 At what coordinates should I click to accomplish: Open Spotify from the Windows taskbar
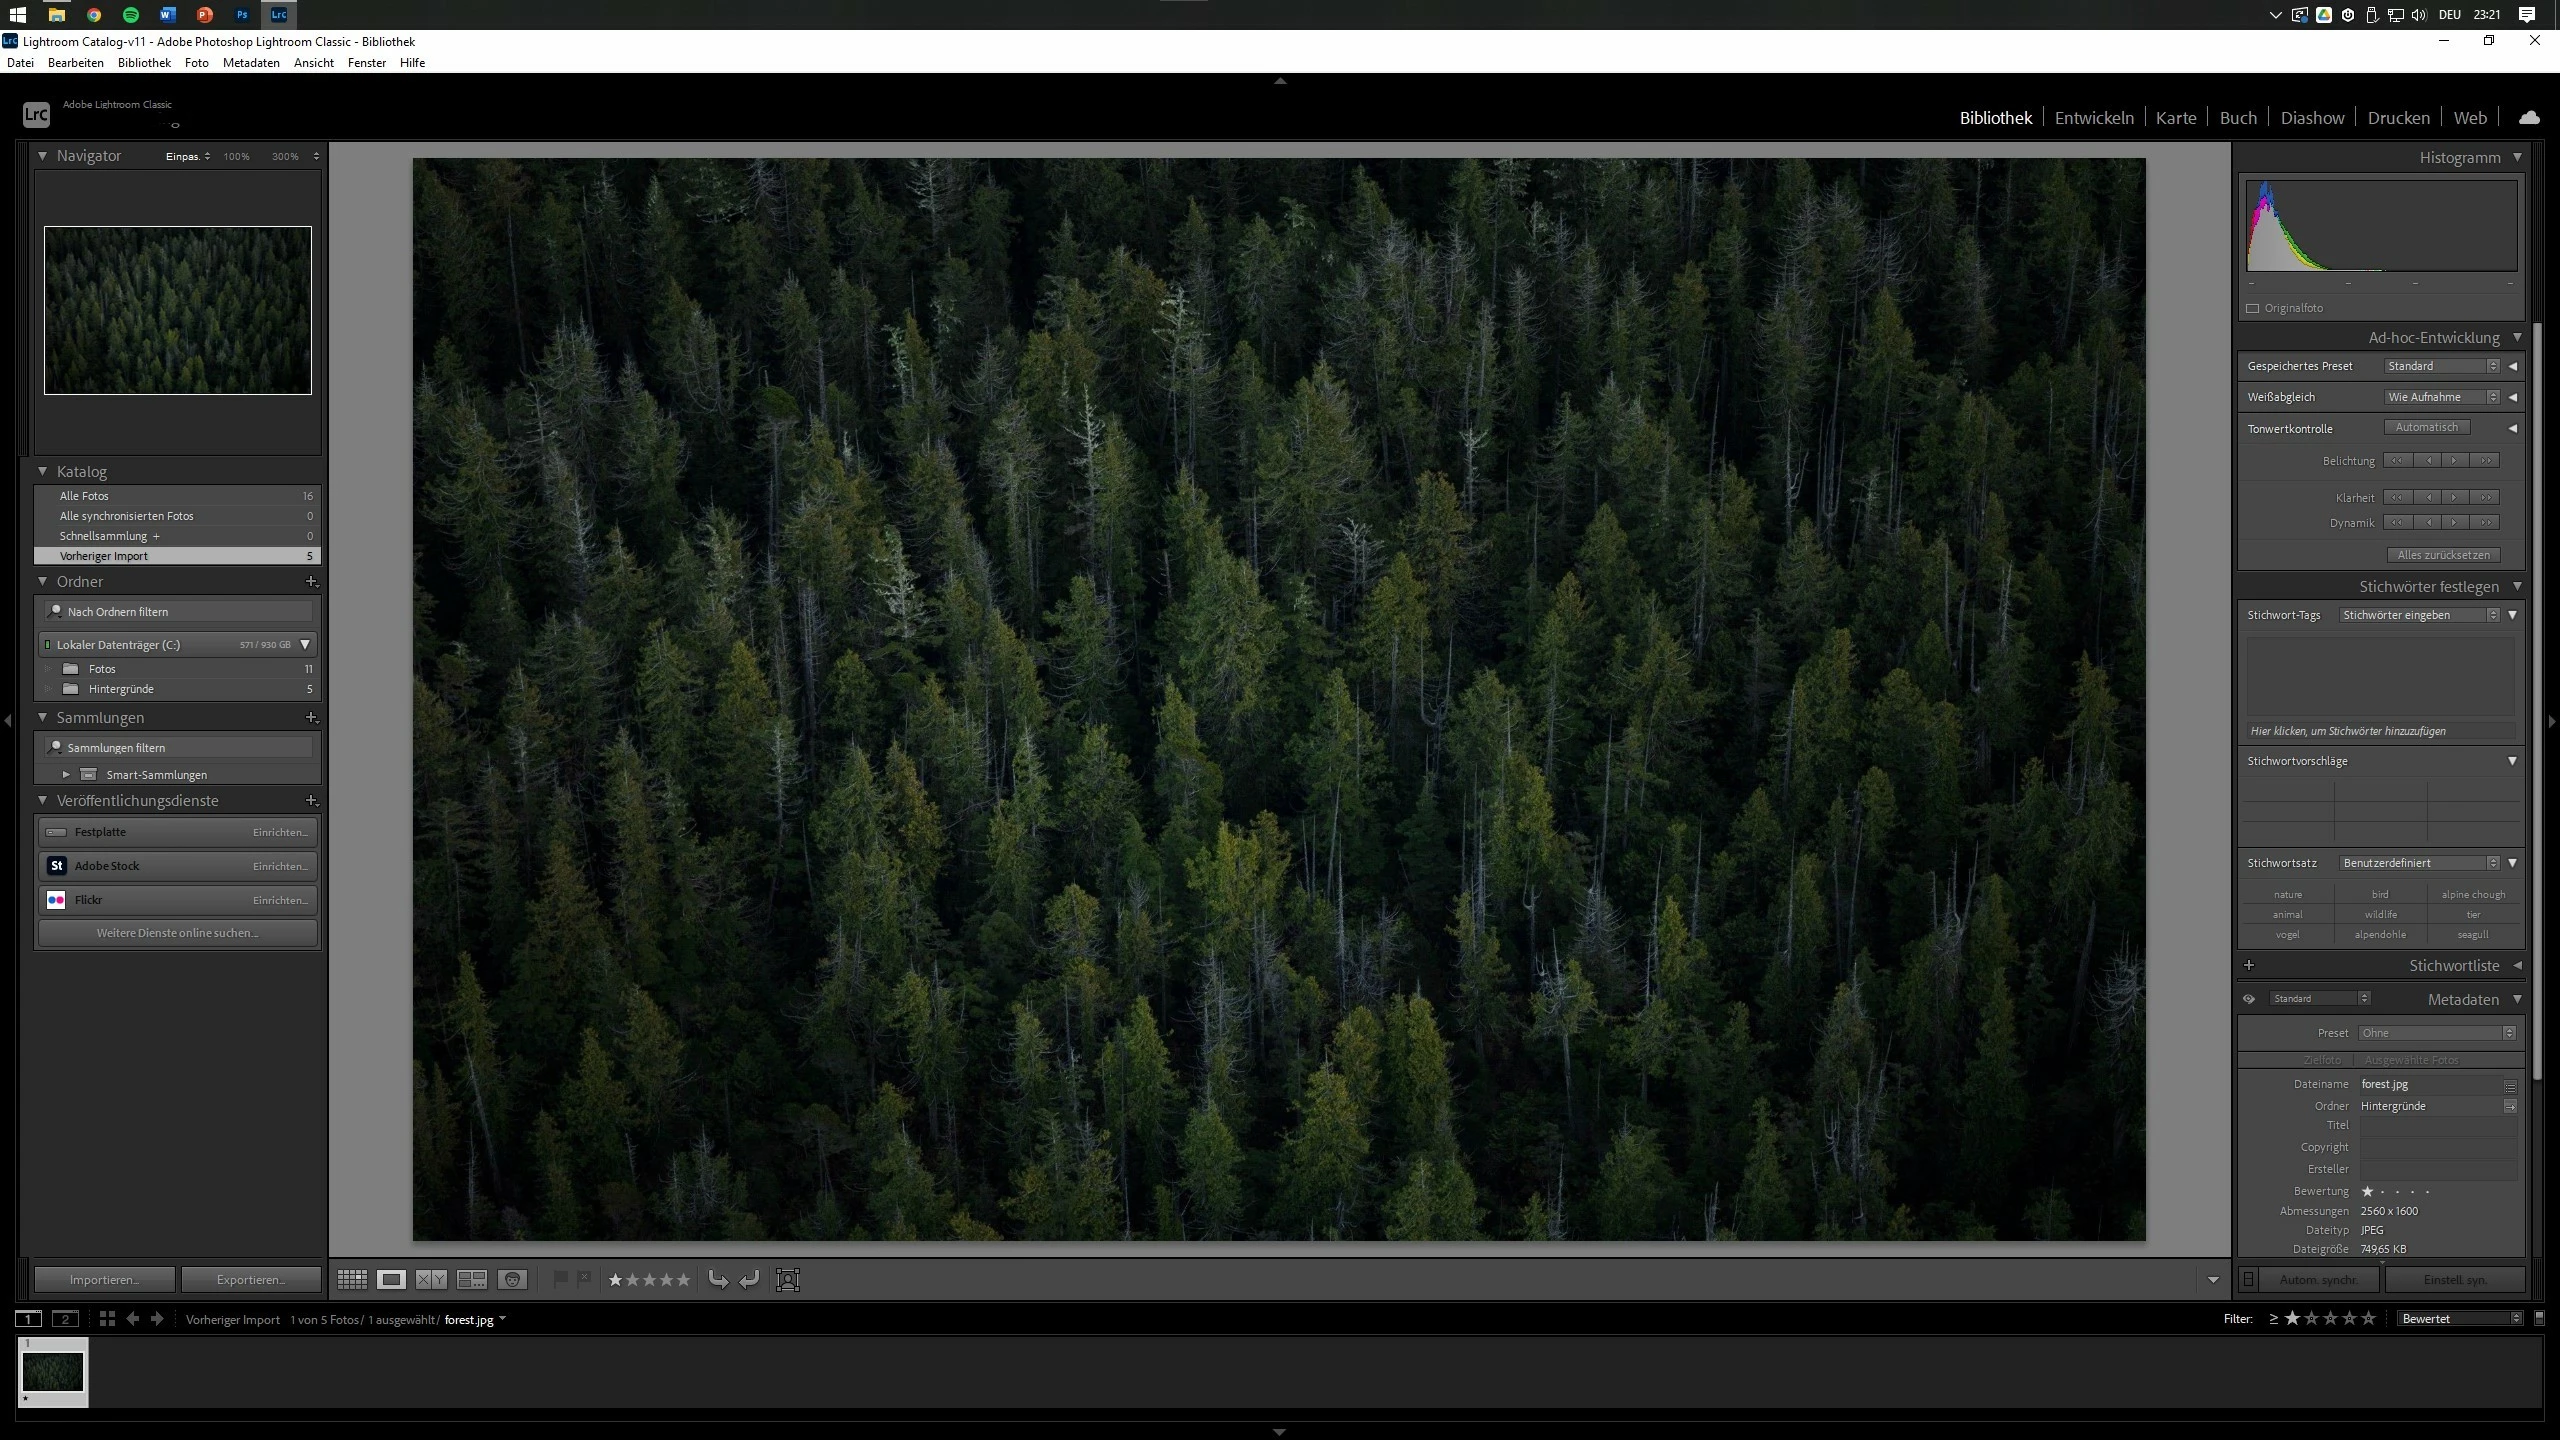[x=131, y=15]
